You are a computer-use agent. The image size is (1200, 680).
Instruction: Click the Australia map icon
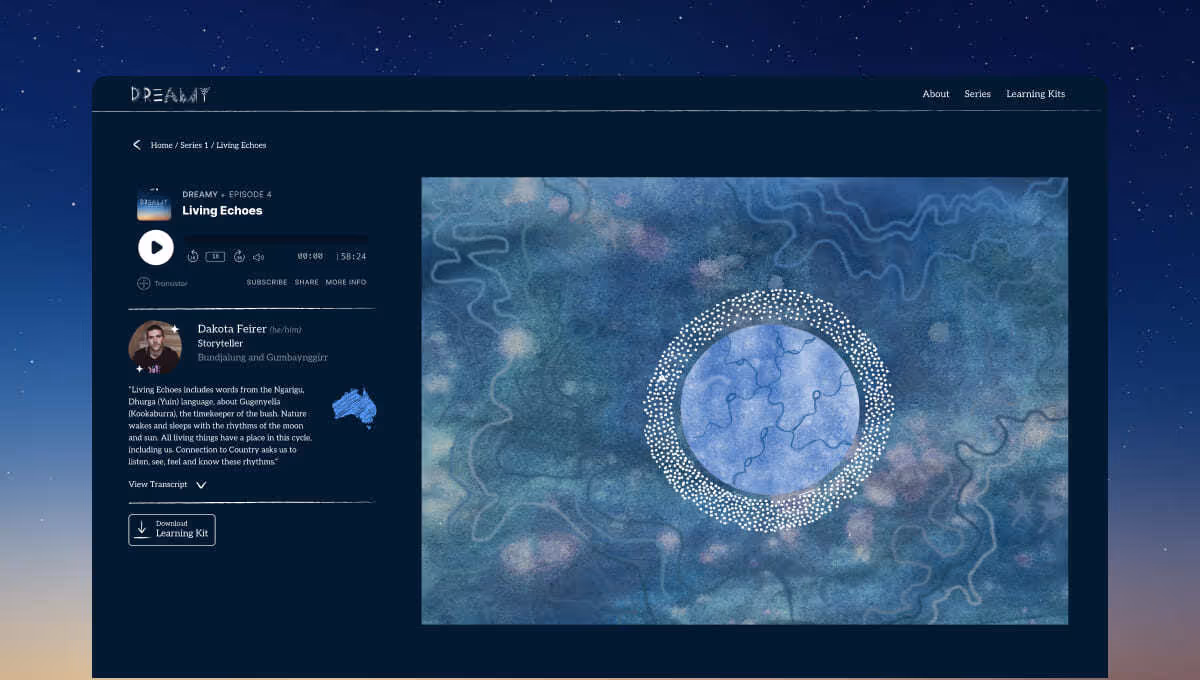354,407
